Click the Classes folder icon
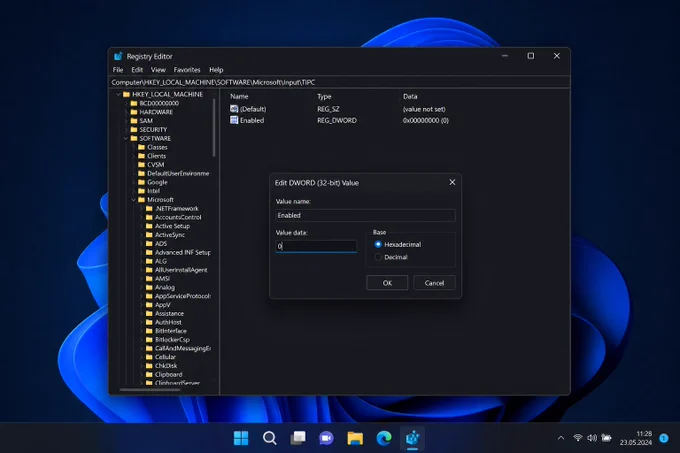The image size is (680, 453). click(141, 147)
